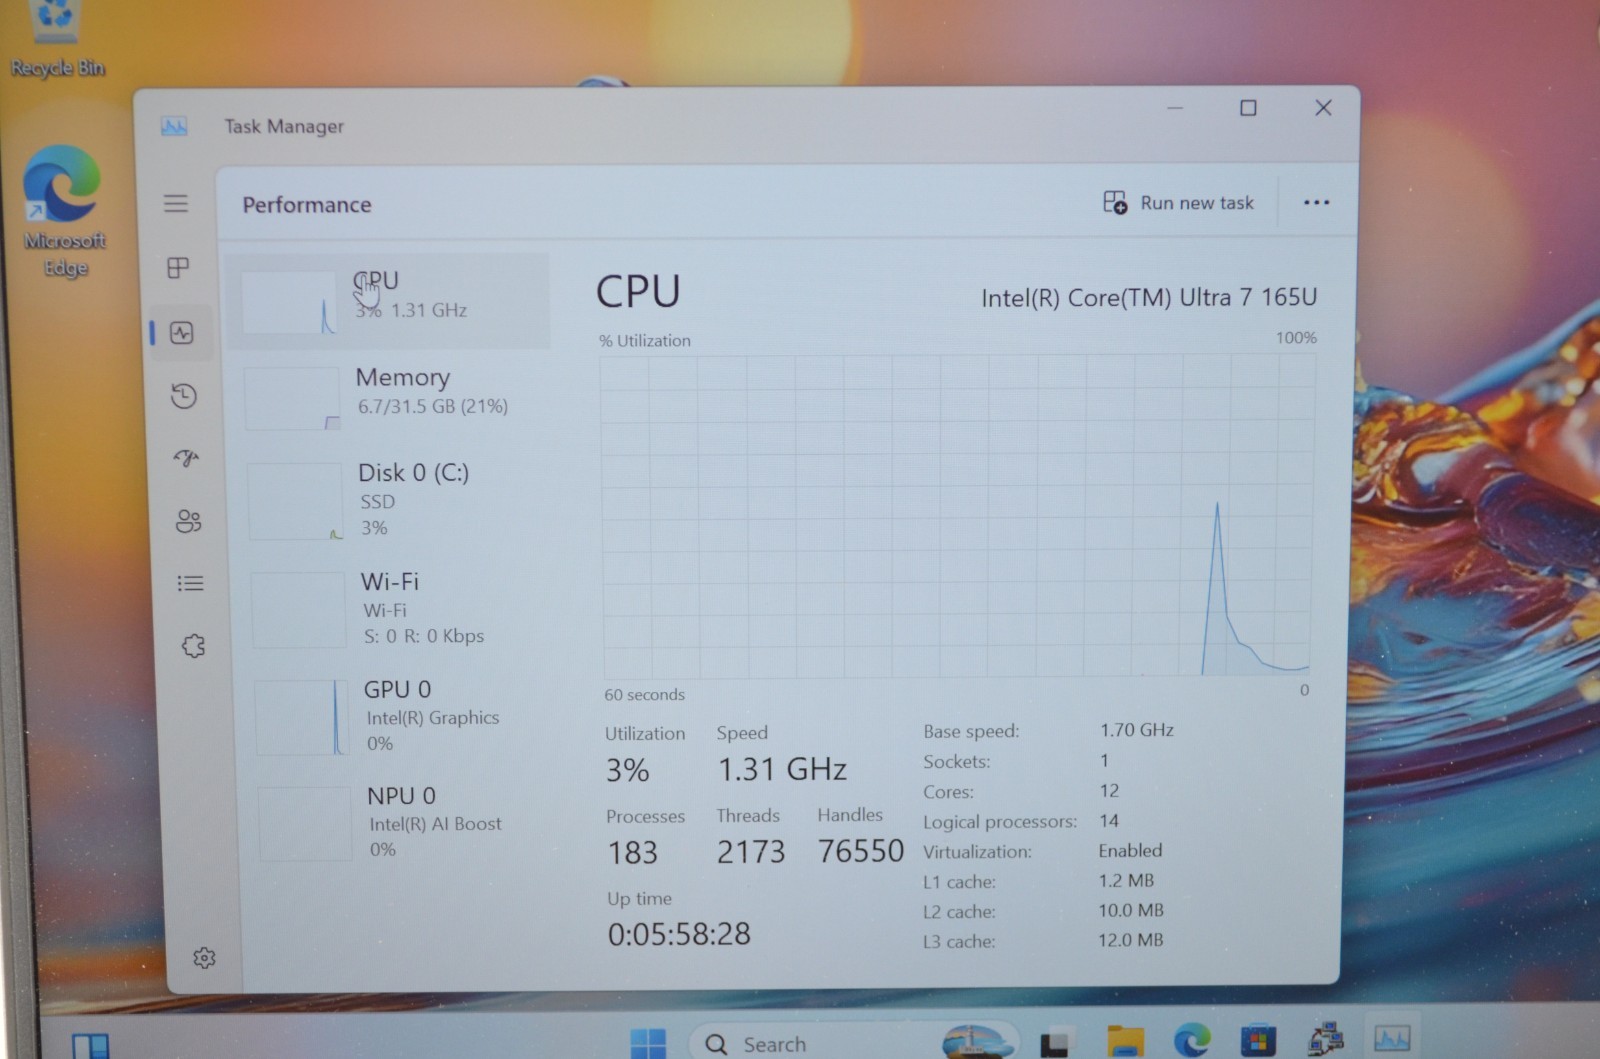This screenshot has height=1059, width=1600.
Task: Click the processes count 183
Action: click(x=632, y=852)
